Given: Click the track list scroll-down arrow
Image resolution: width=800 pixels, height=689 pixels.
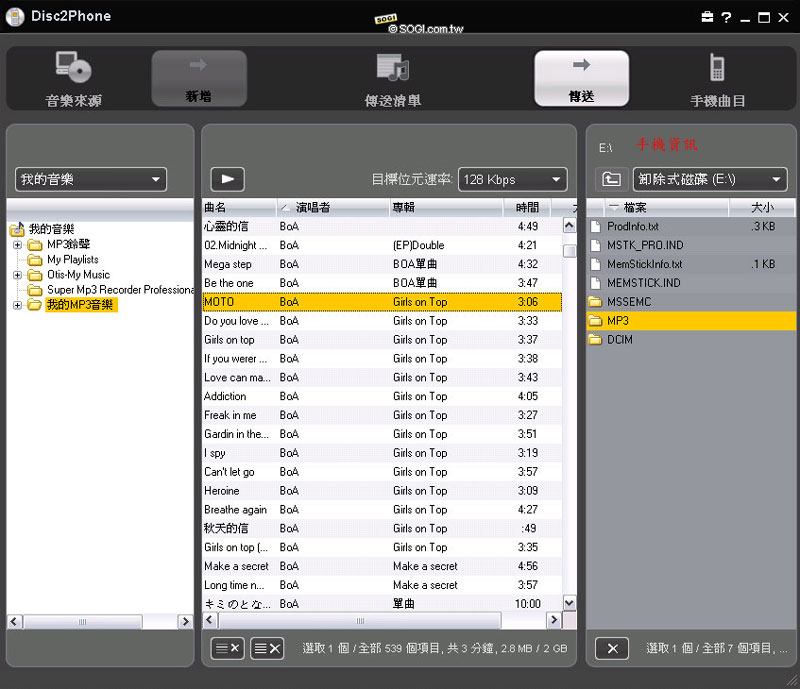Looking at the screenshot, I should (x=569, y=603).
